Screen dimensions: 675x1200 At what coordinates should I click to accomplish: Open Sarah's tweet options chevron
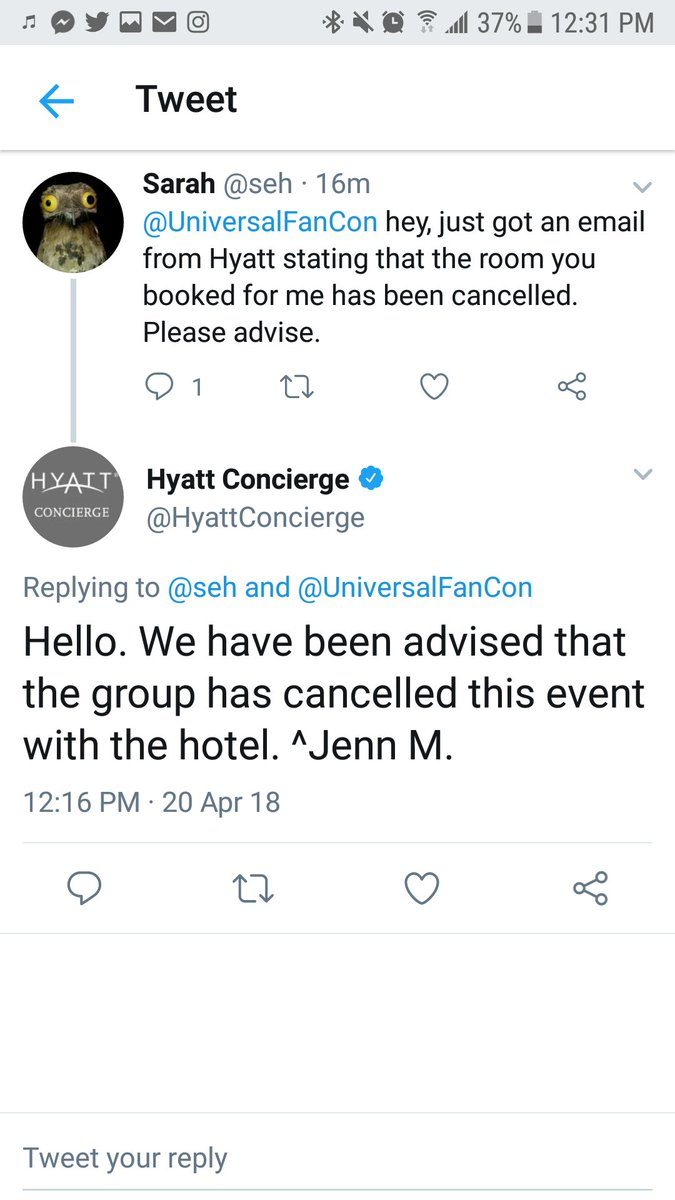click(643, 187)
